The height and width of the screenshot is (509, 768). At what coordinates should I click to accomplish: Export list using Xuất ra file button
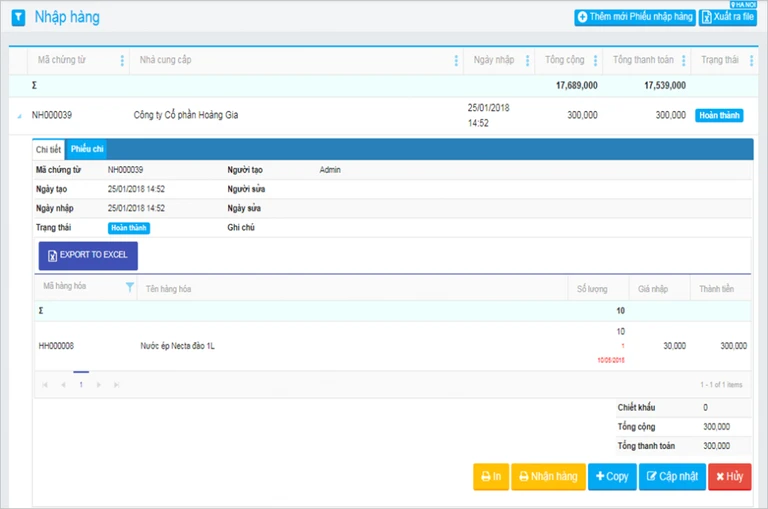coord(728,17)
